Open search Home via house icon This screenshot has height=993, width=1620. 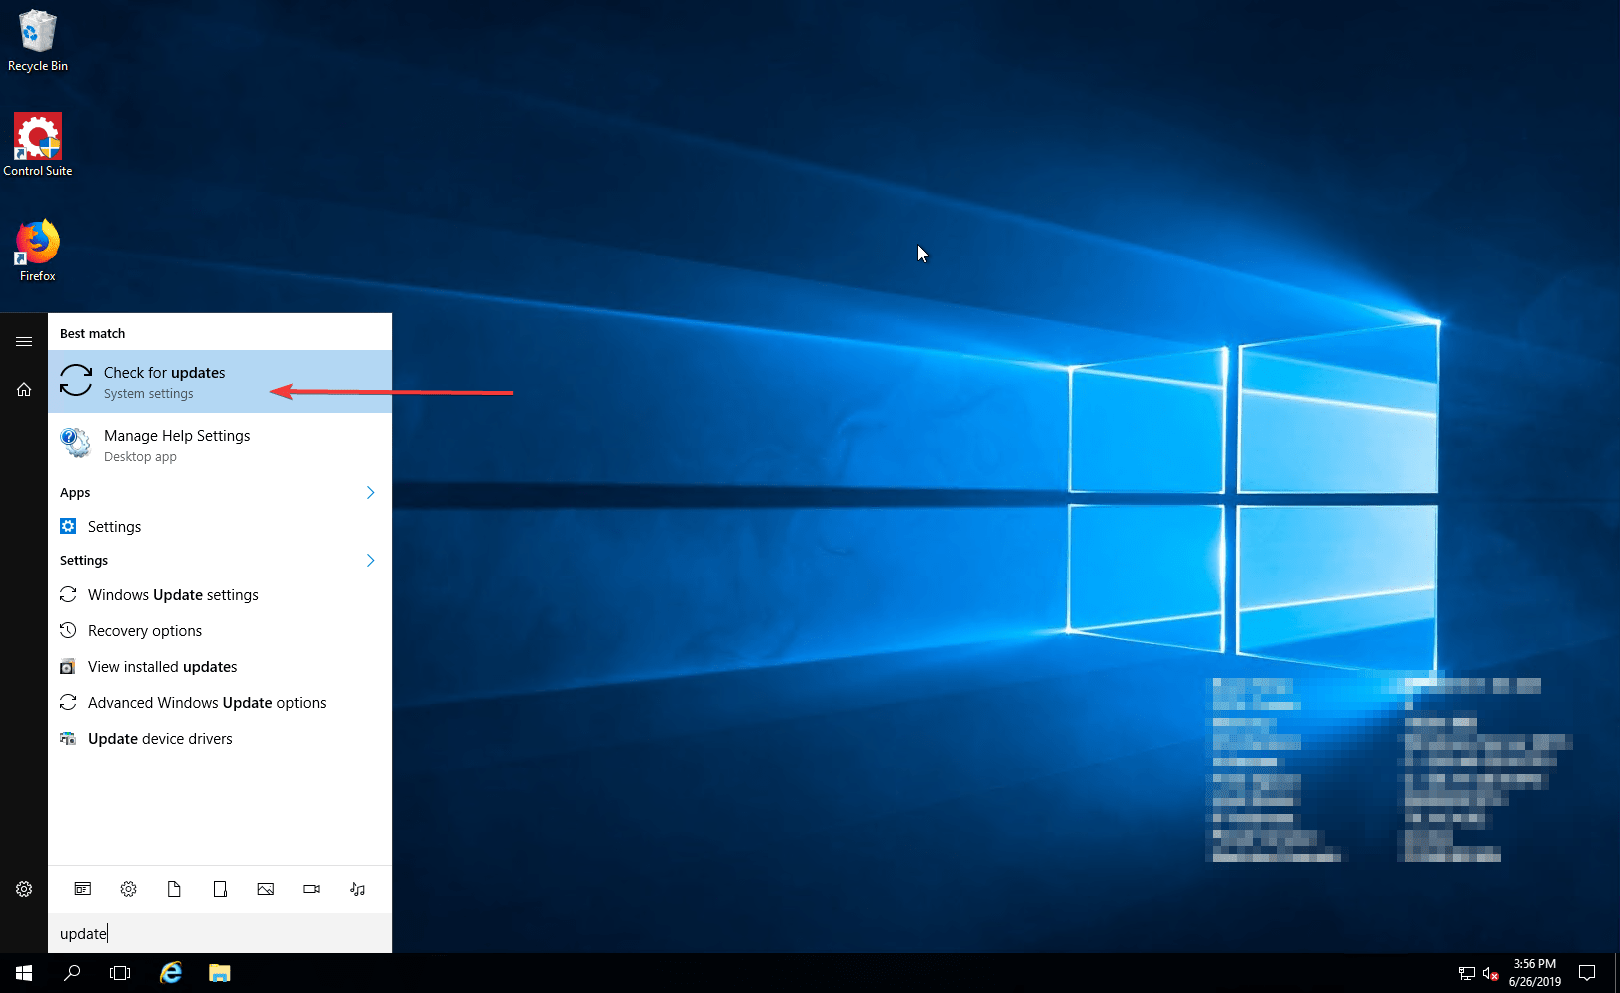point(24,389)
